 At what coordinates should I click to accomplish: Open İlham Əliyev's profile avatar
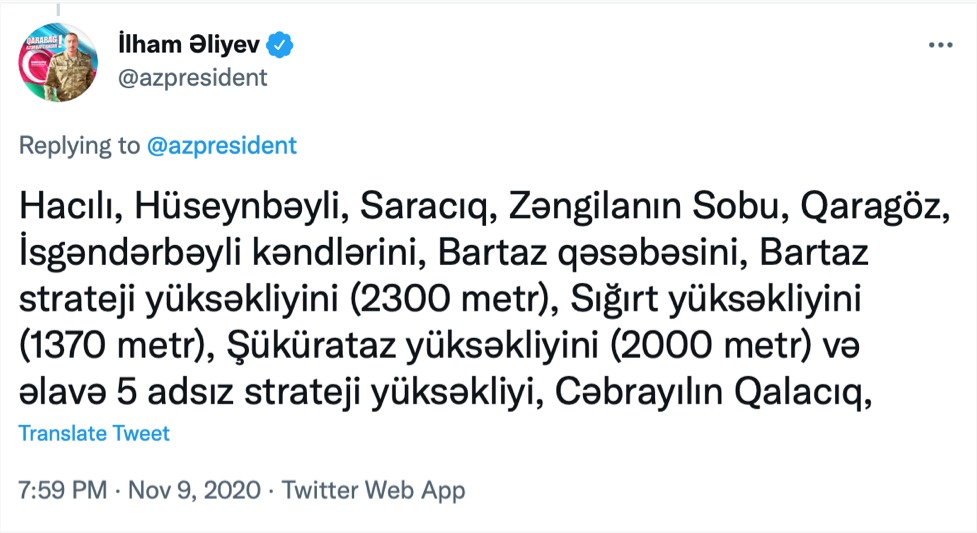click(59, 63)
